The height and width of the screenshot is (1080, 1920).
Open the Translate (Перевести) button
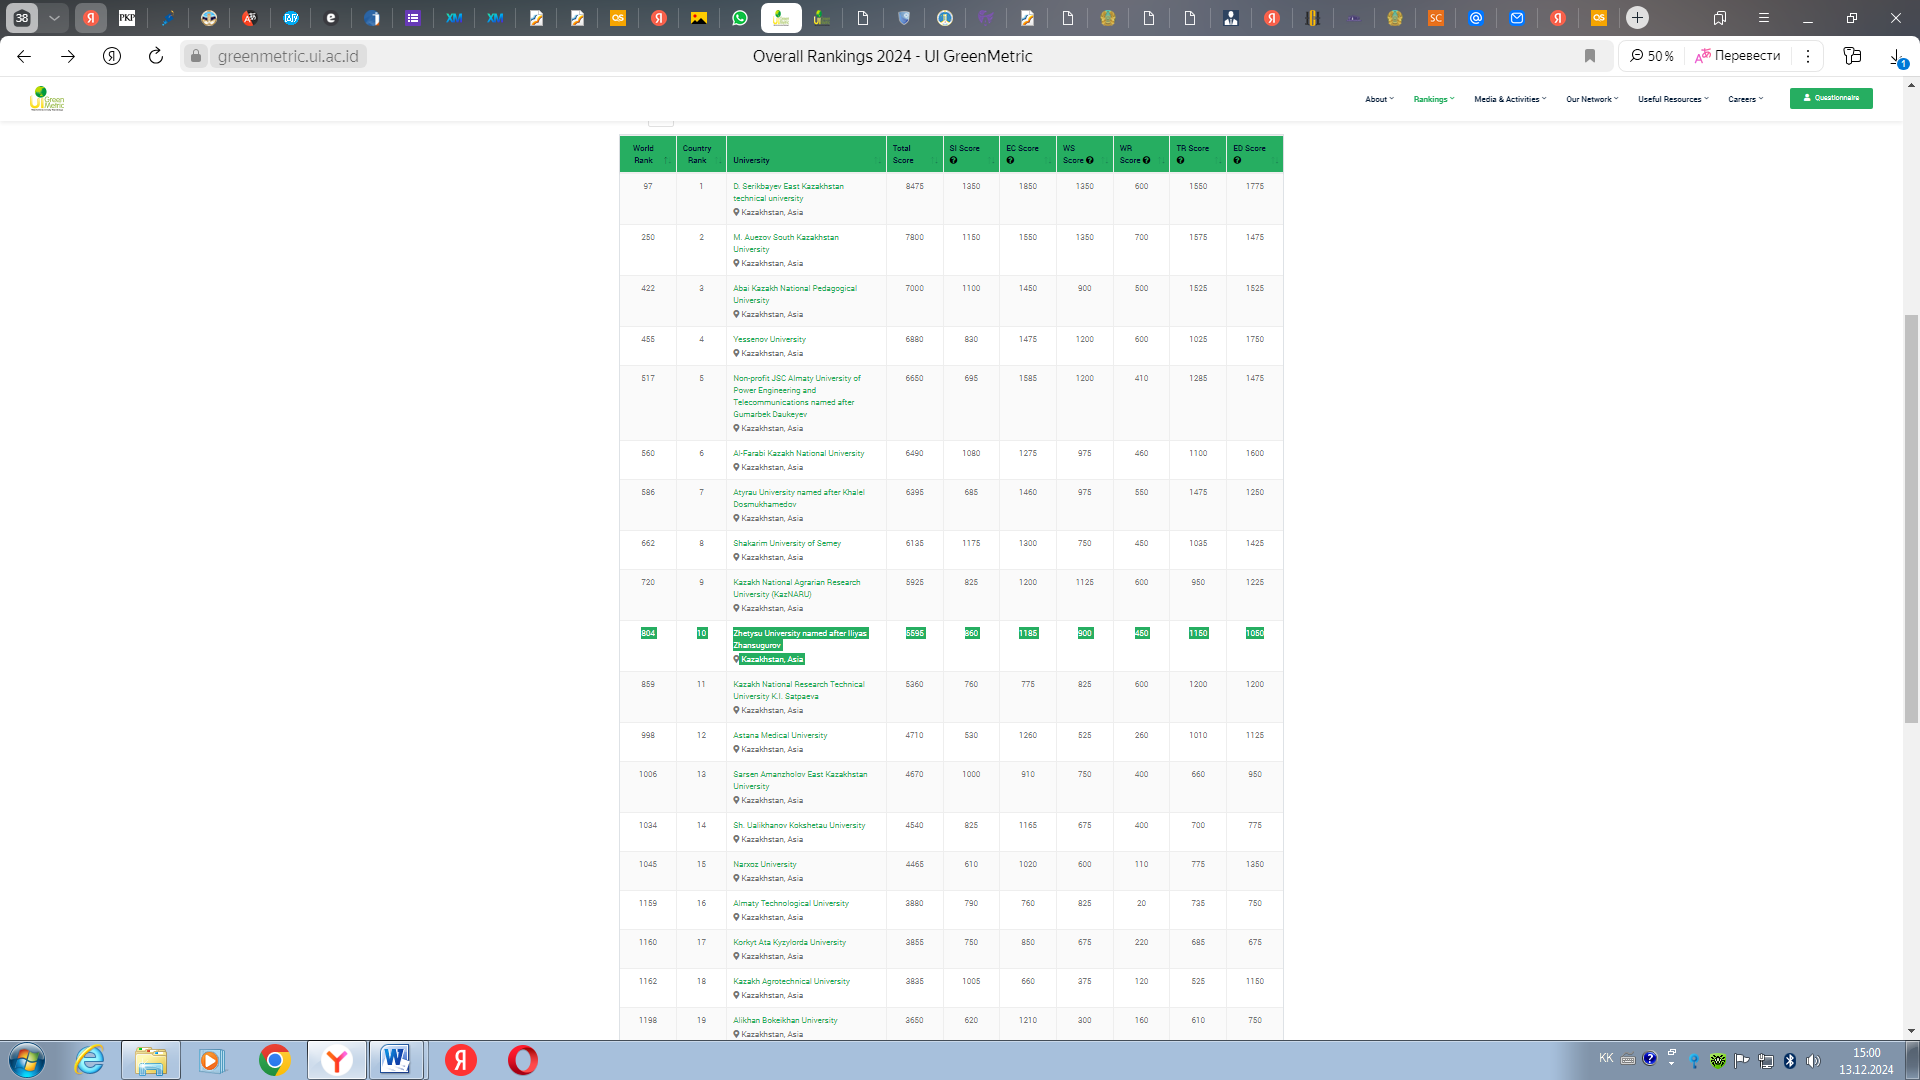1738,56
